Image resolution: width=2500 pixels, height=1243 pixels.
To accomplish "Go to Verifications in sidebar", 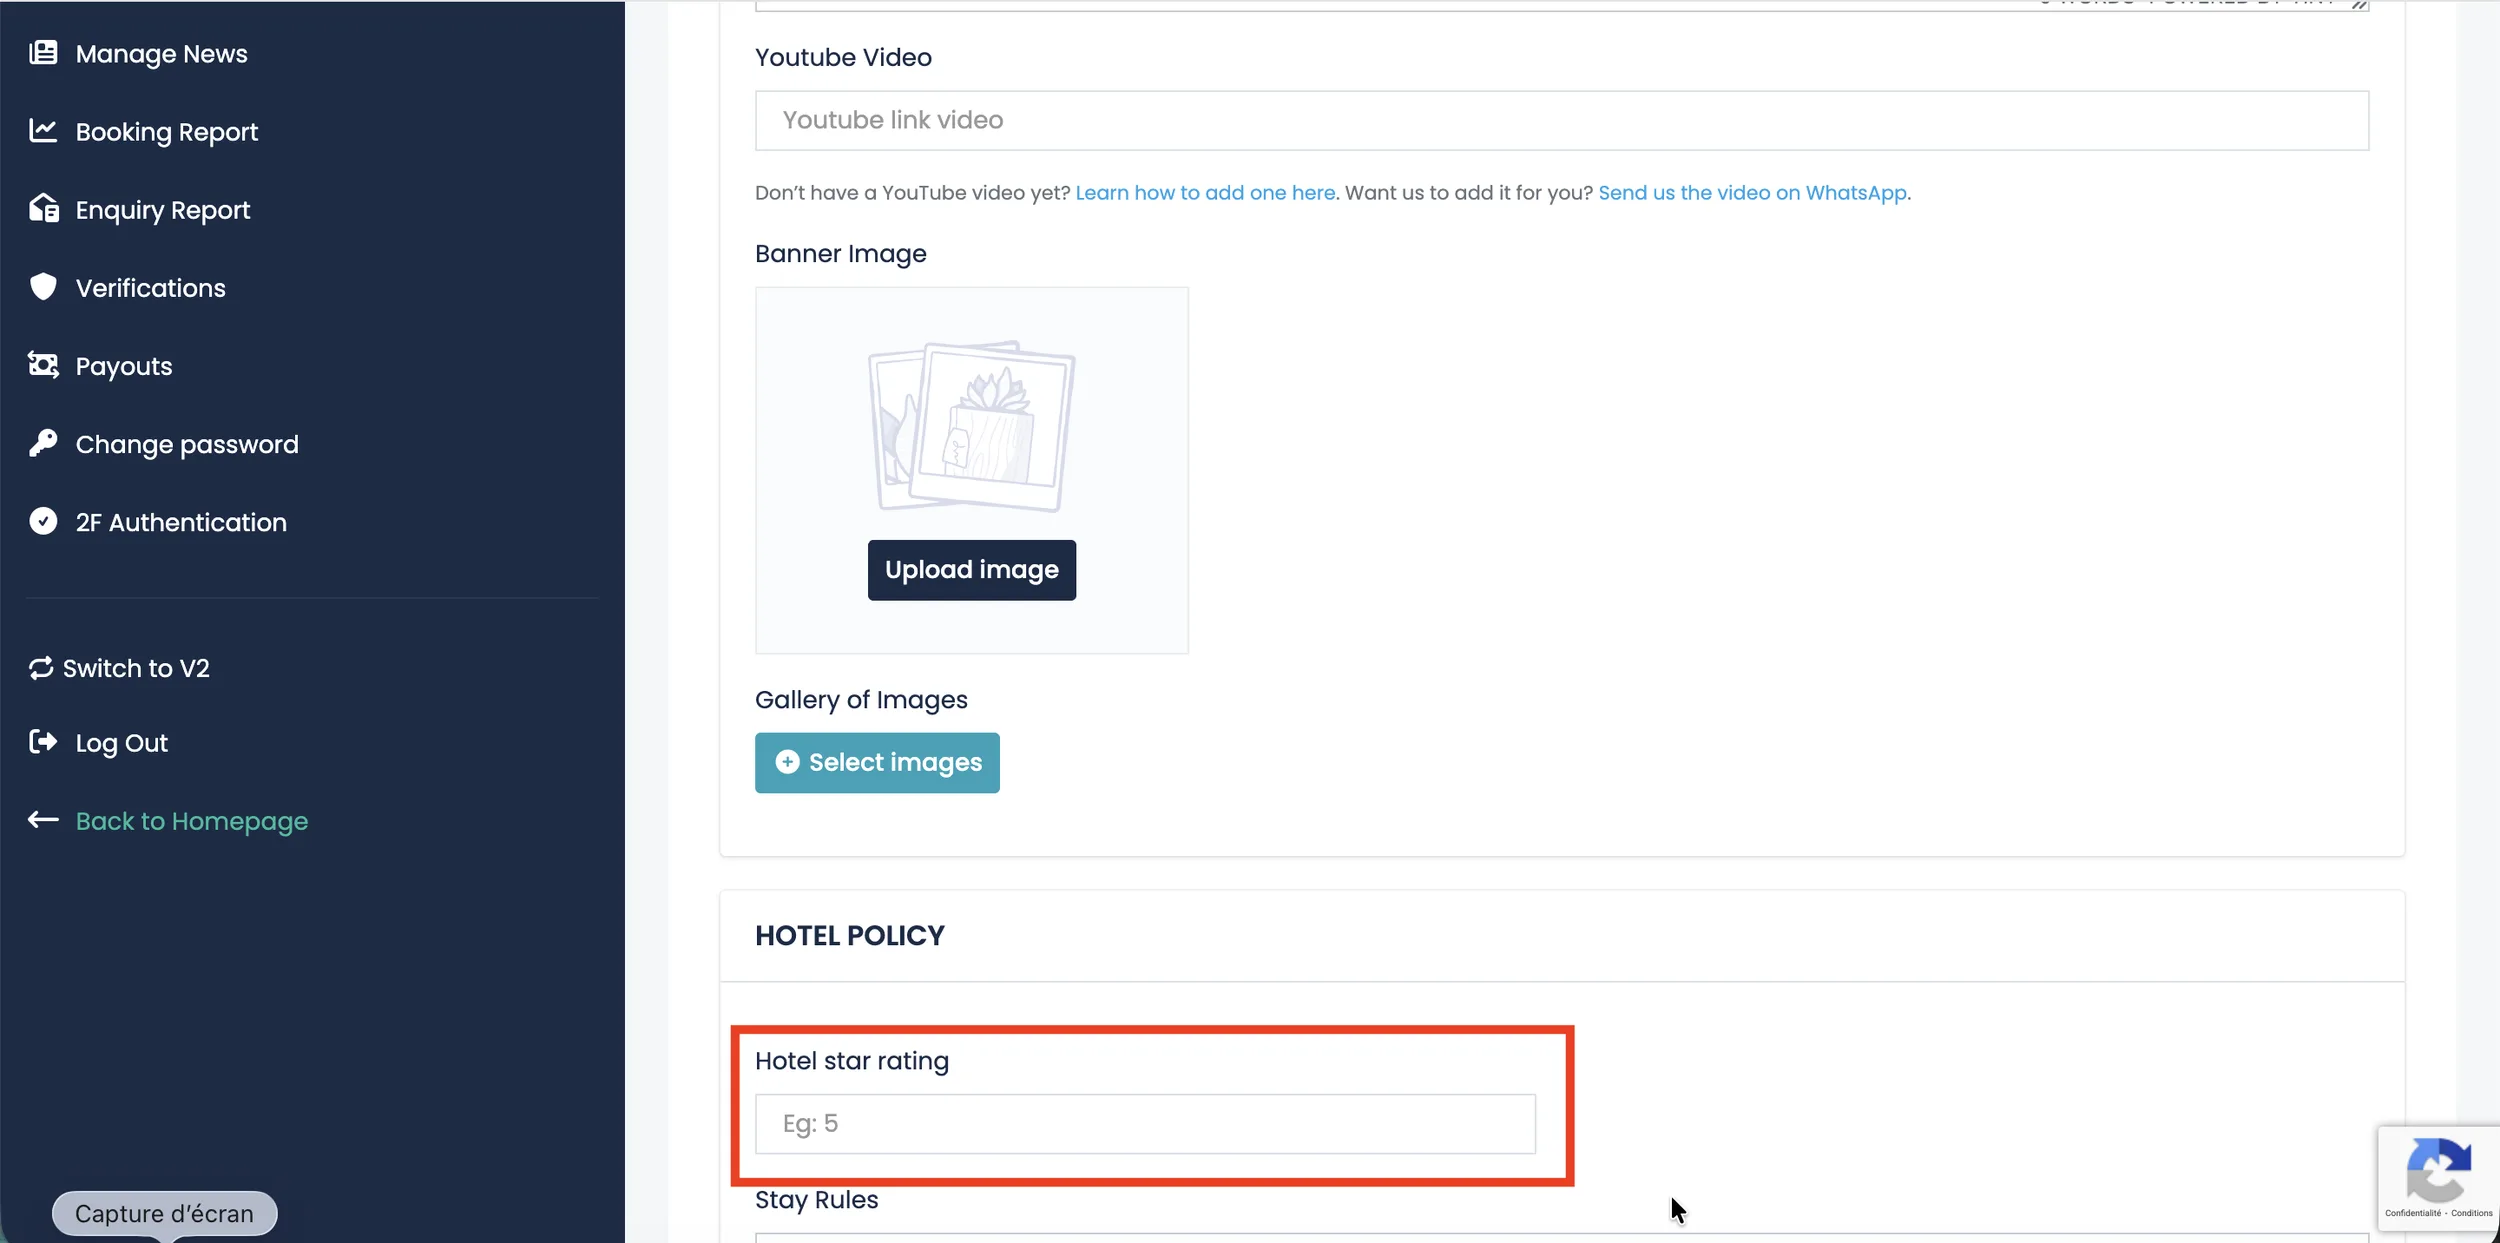I will (x=151, y=288).
